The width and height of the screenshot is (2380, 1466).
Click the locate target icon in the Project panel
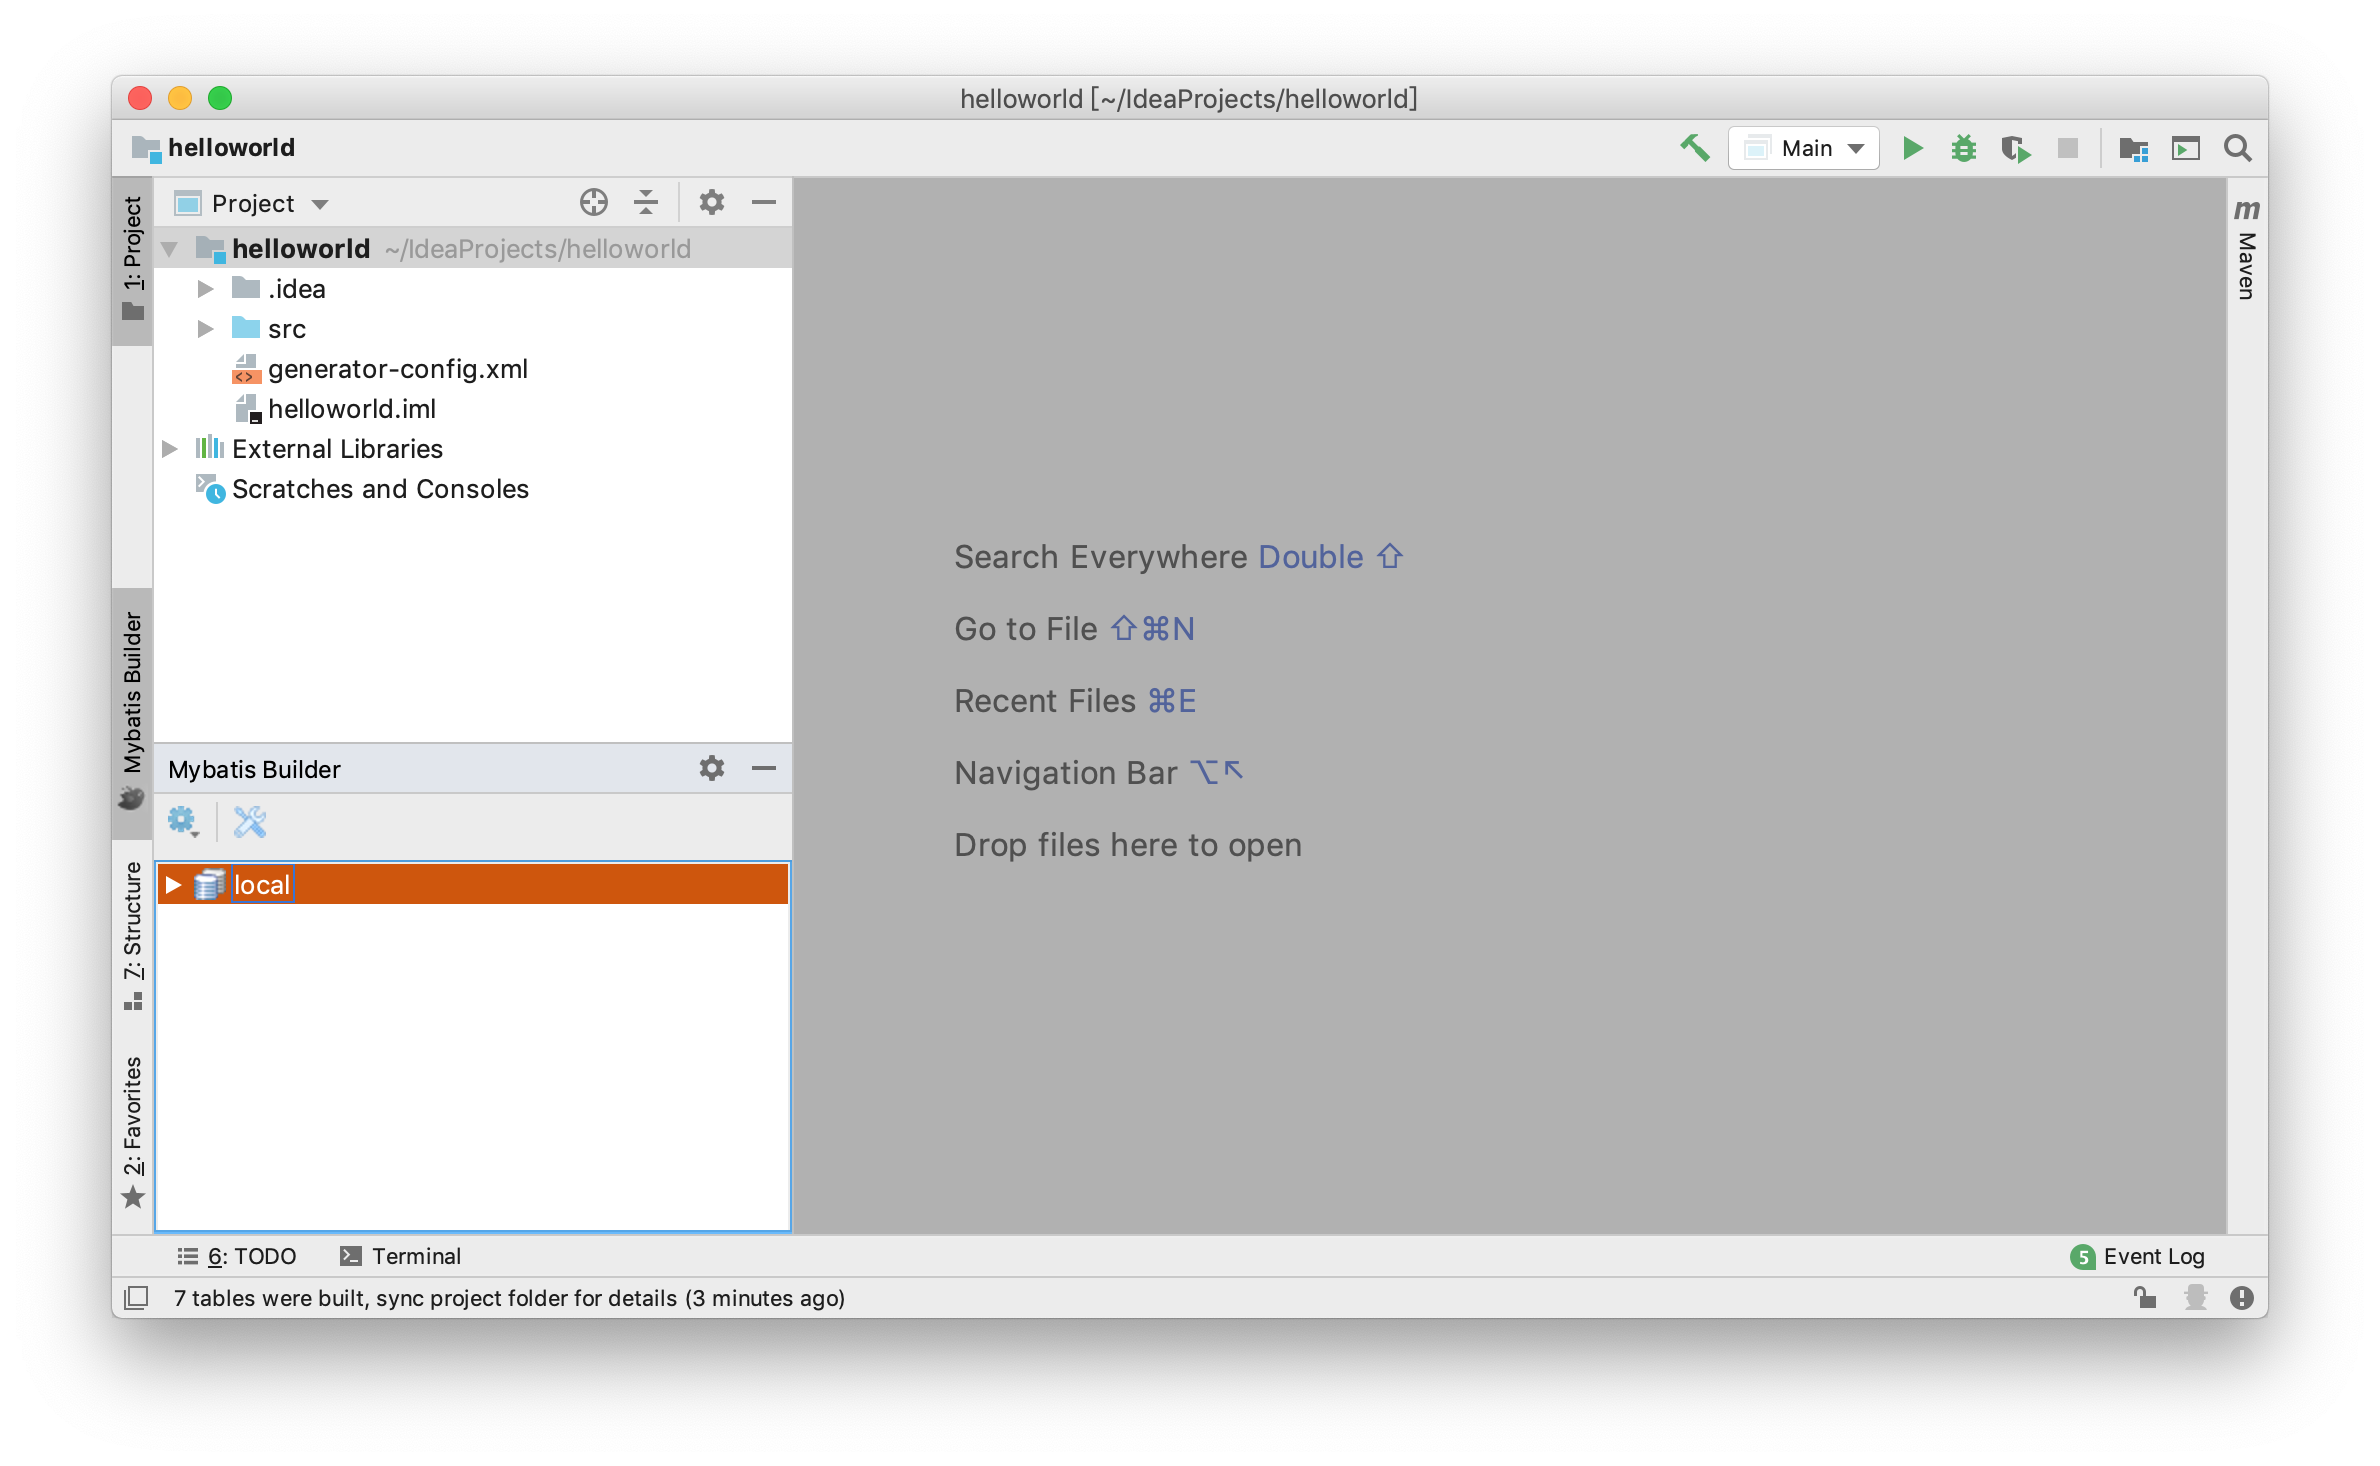[594, 203]
